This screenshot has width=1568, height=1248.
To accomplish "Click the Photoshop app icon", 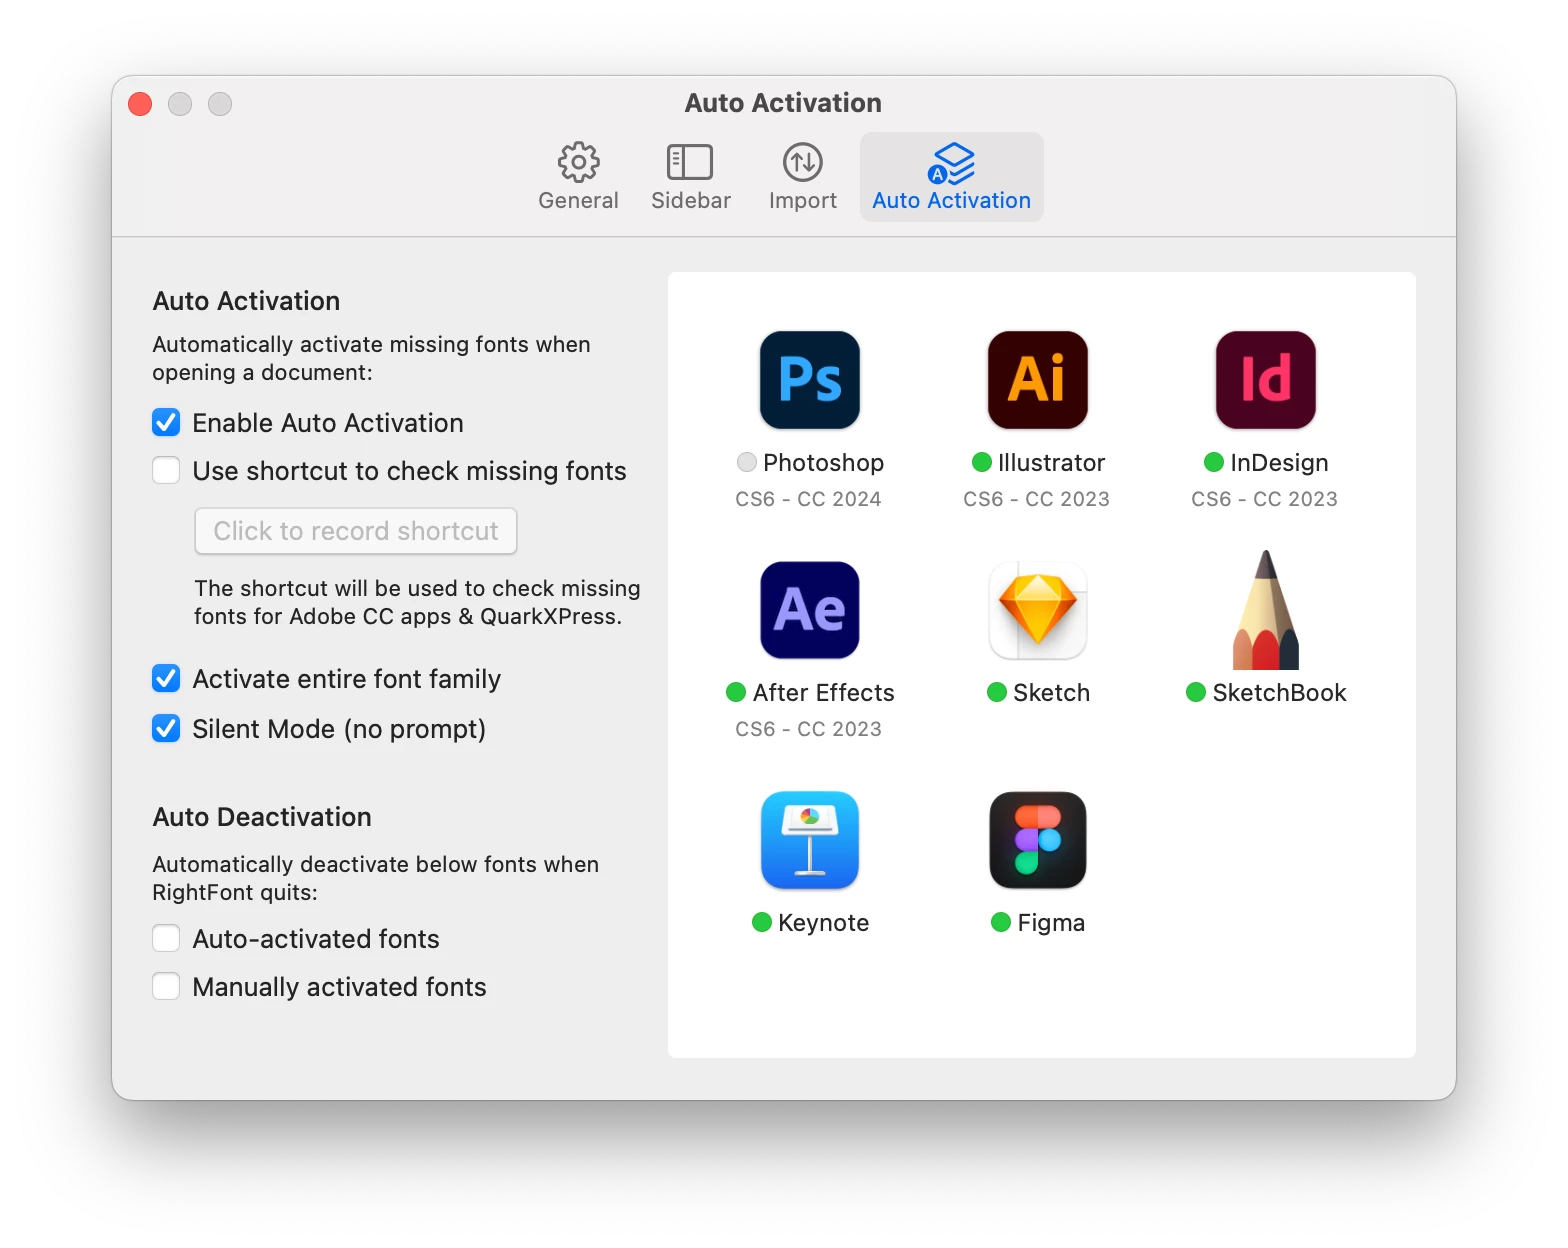I will (x=810, y=380).
